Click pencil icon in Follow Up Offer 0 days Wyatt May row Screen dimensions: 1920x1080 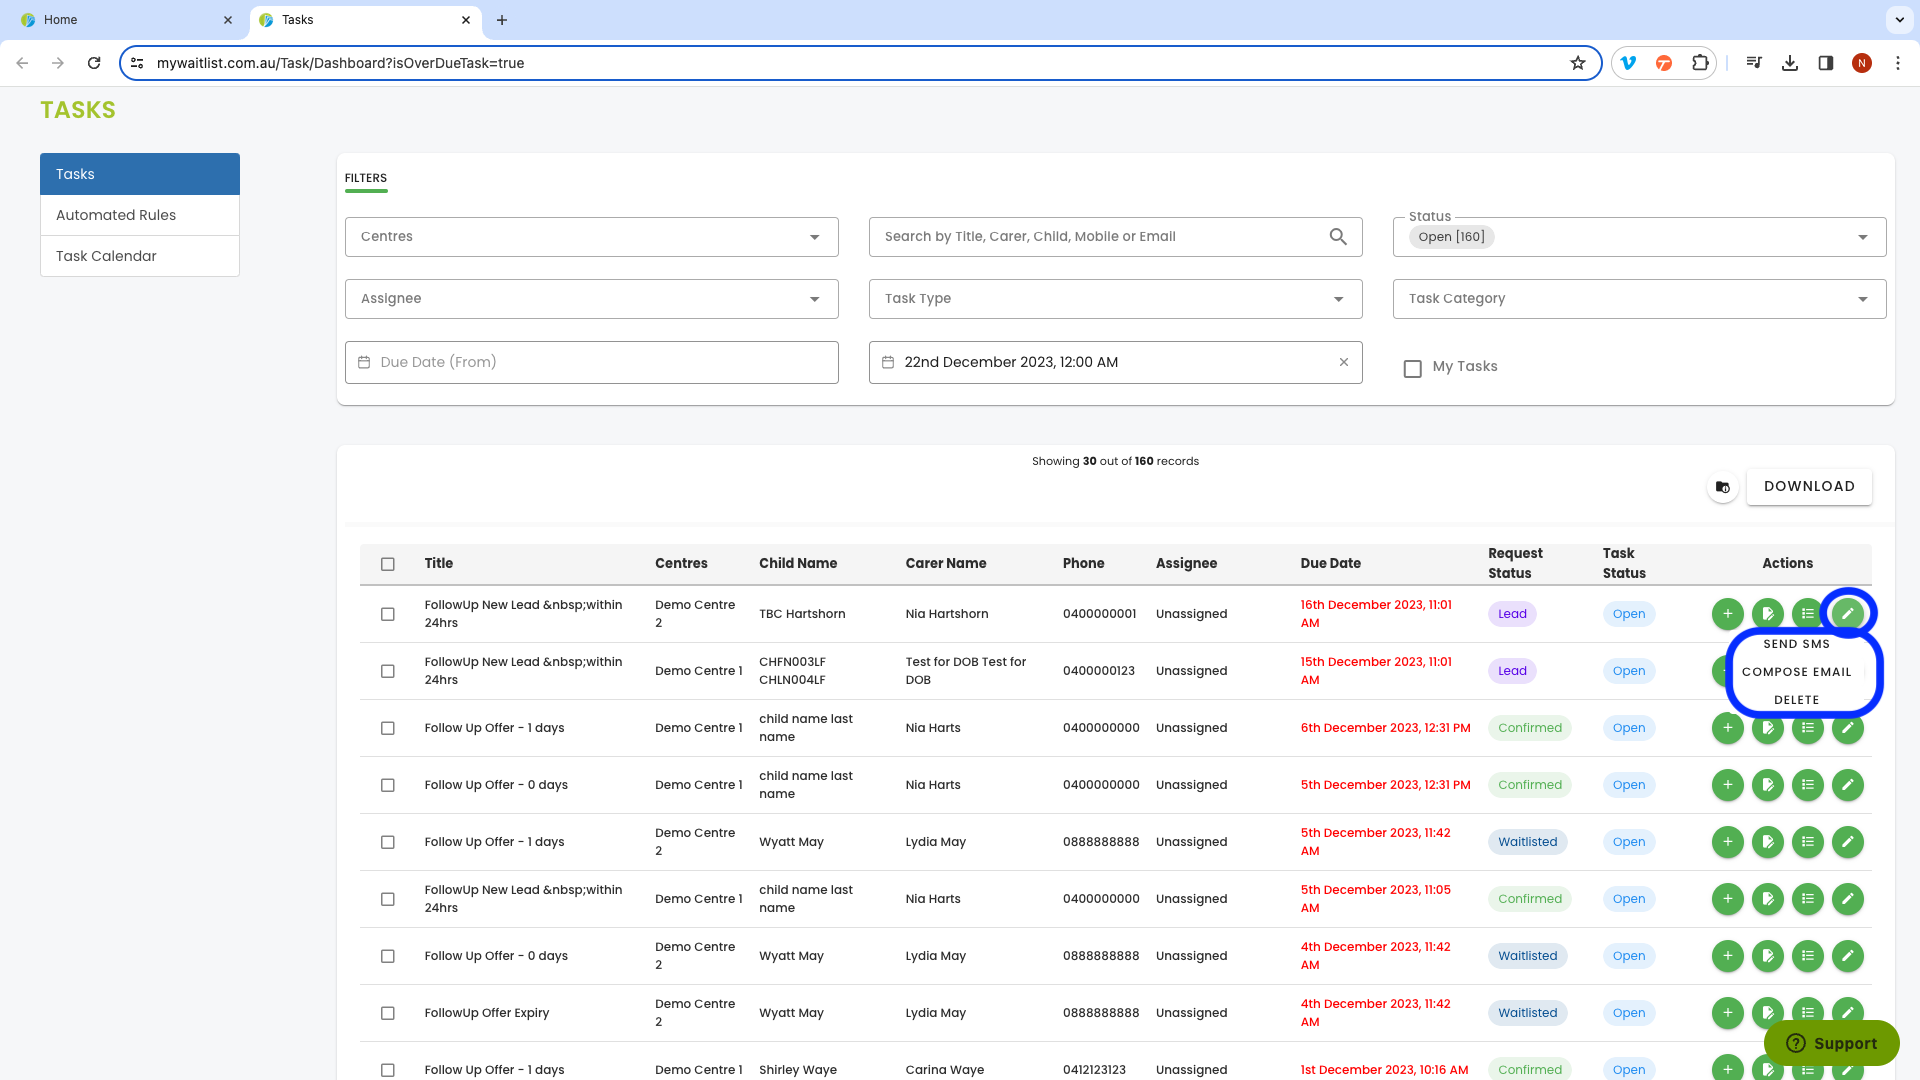tap(1847, 956)
